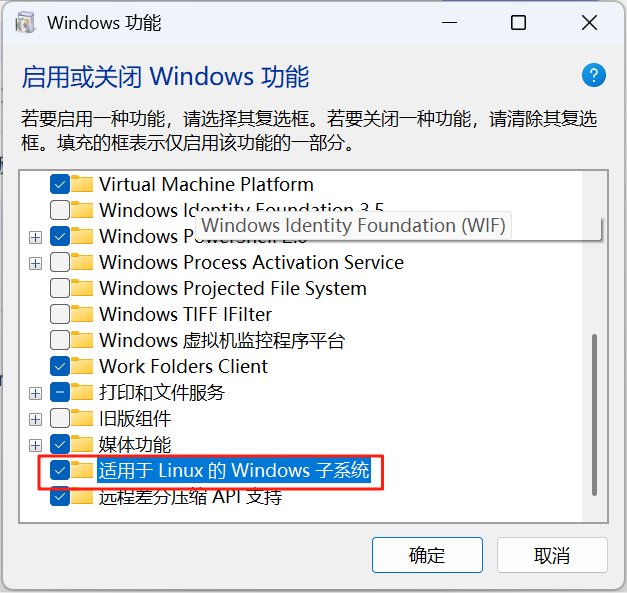Click the Windows 功能 title bar icon
The height and width of the screenshot is (593, 627).
26,22
